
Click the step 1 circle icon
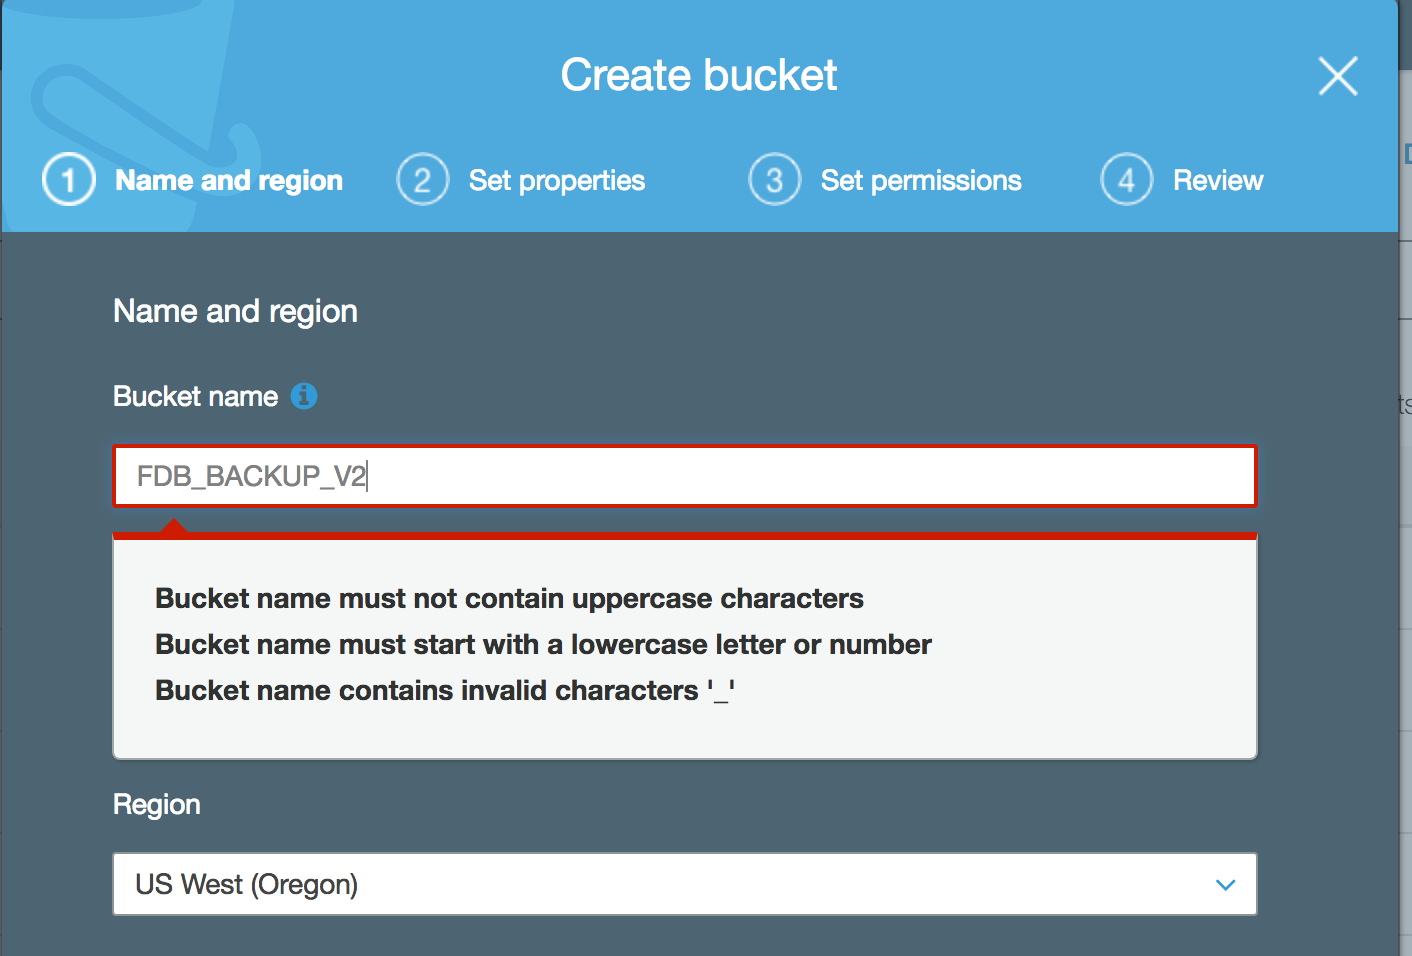coord(68,179)
